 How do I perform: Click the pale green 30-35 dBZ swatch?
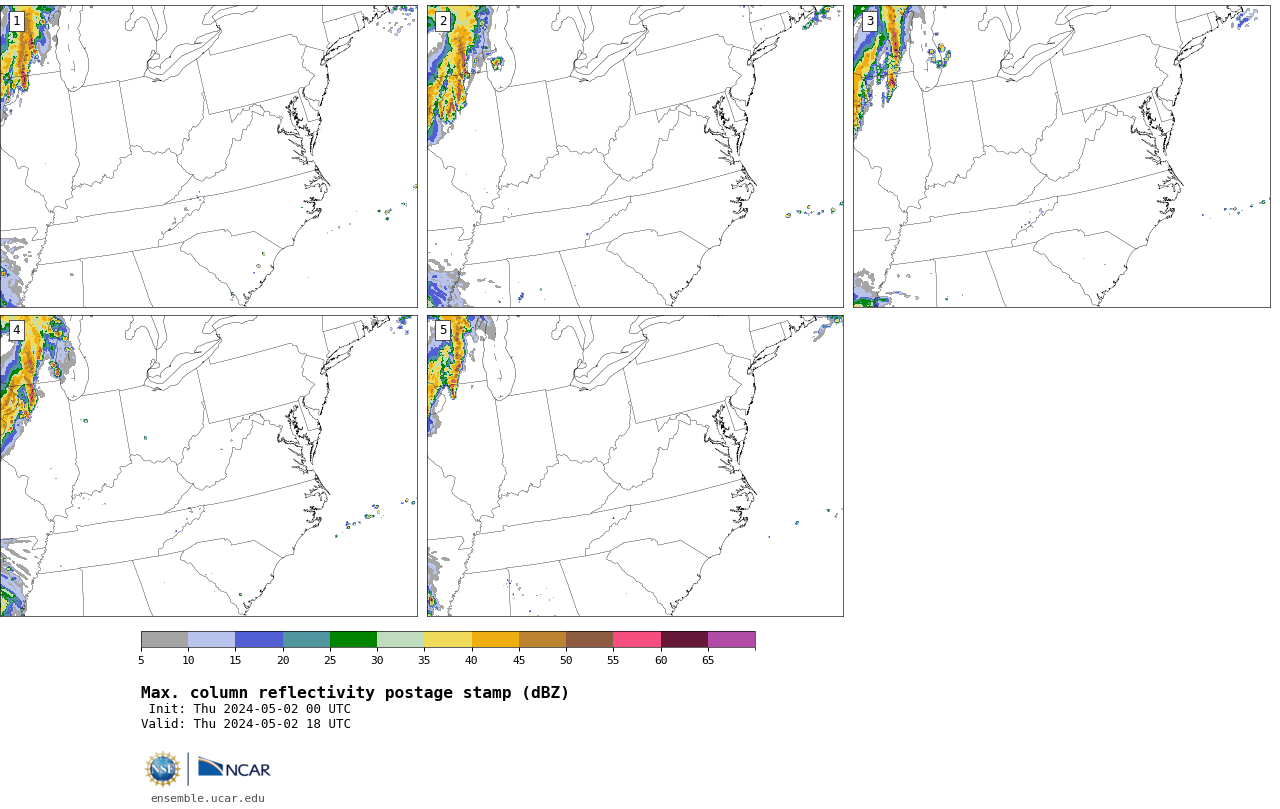400,640
